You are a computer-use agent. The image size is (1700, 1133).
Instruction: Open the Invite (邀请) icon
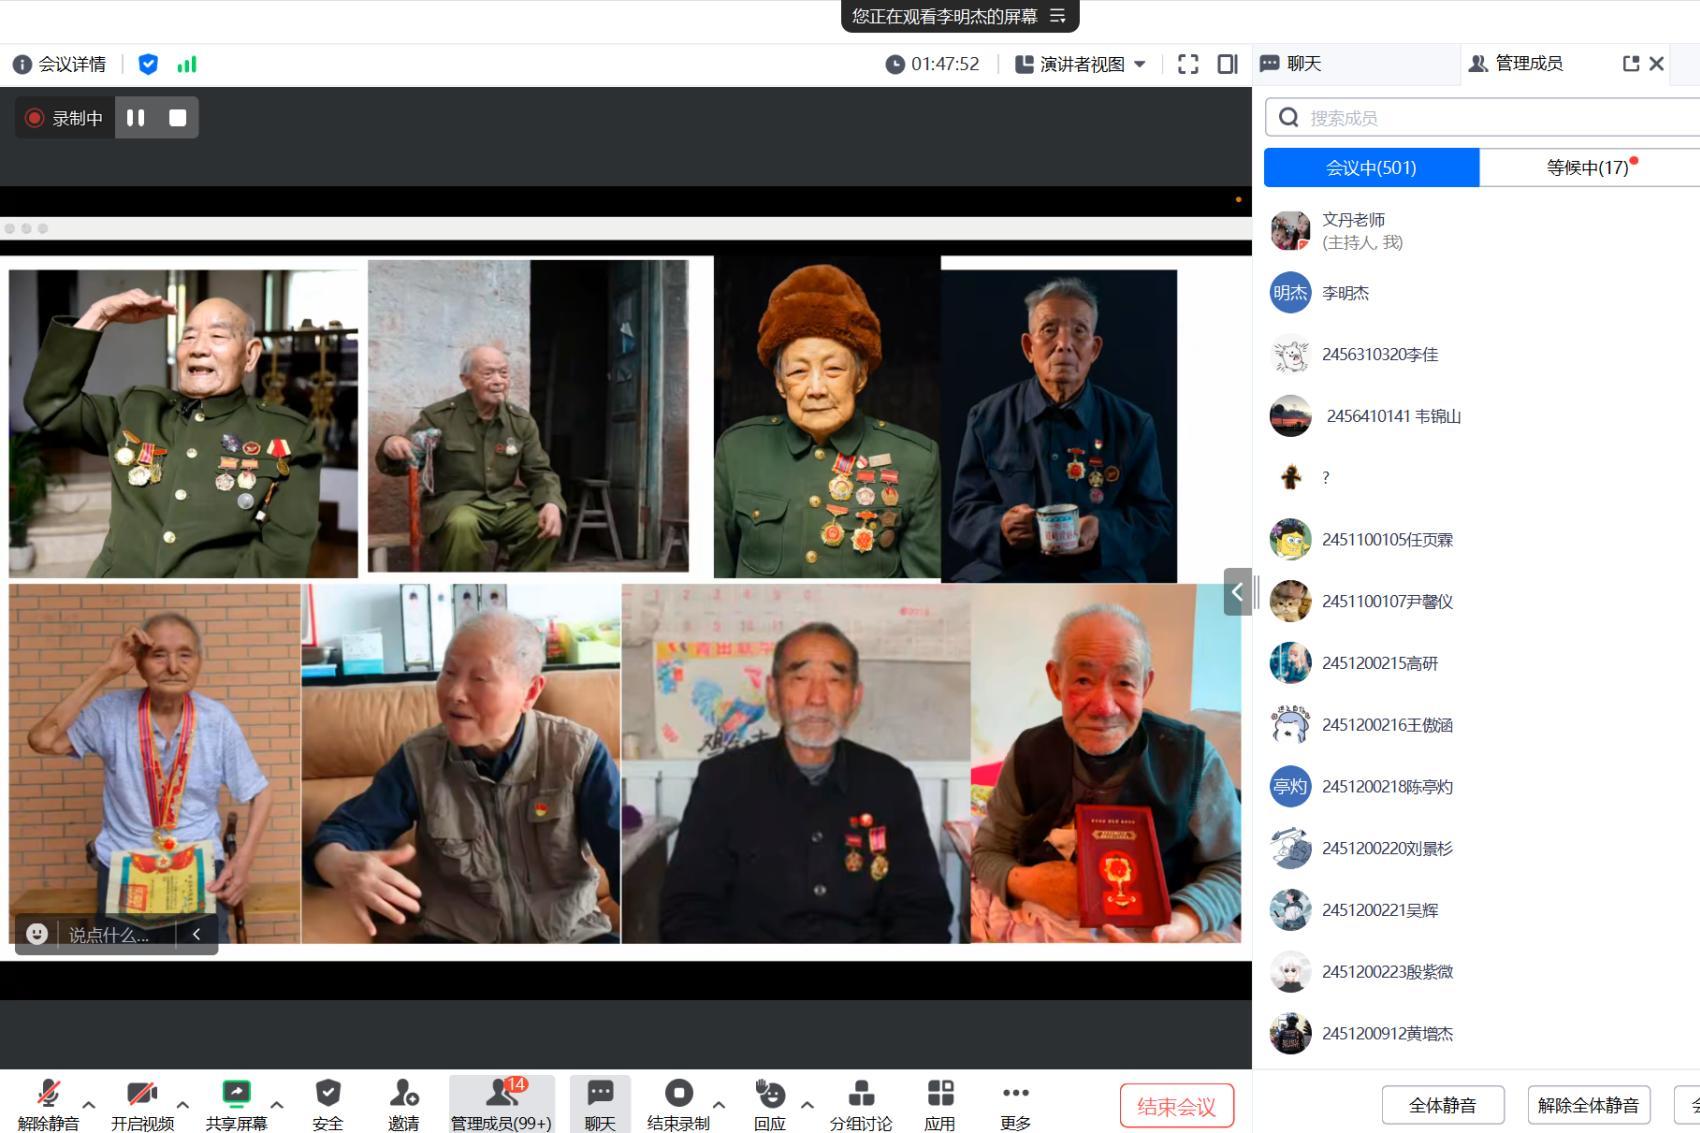404,1104
